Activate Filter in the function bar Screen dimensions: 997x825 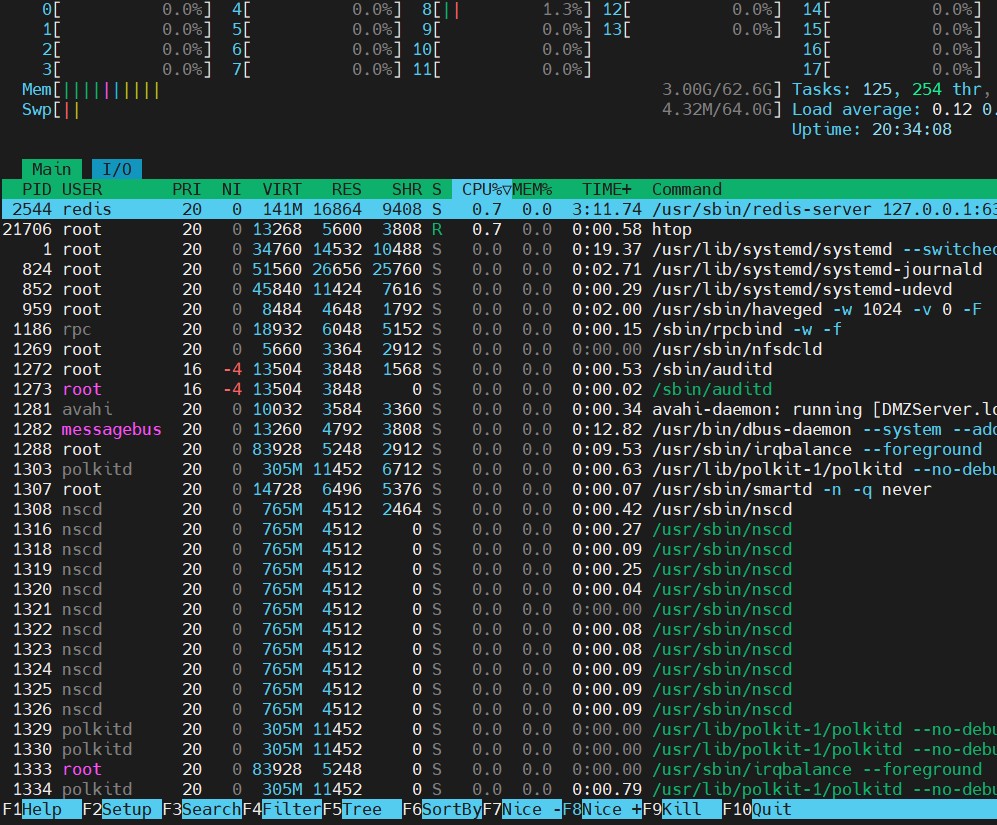pyautogui.click(x=282, y=809)
